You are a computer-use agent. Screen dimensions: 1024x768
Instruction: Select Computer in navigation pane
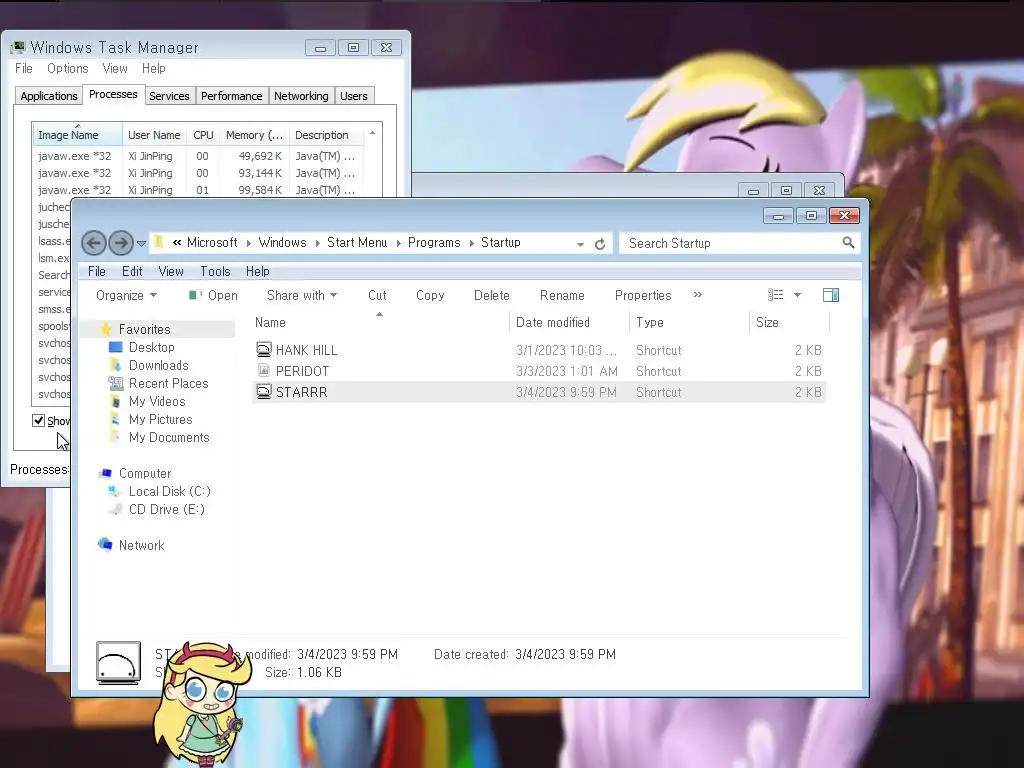(x=145, y=473)
